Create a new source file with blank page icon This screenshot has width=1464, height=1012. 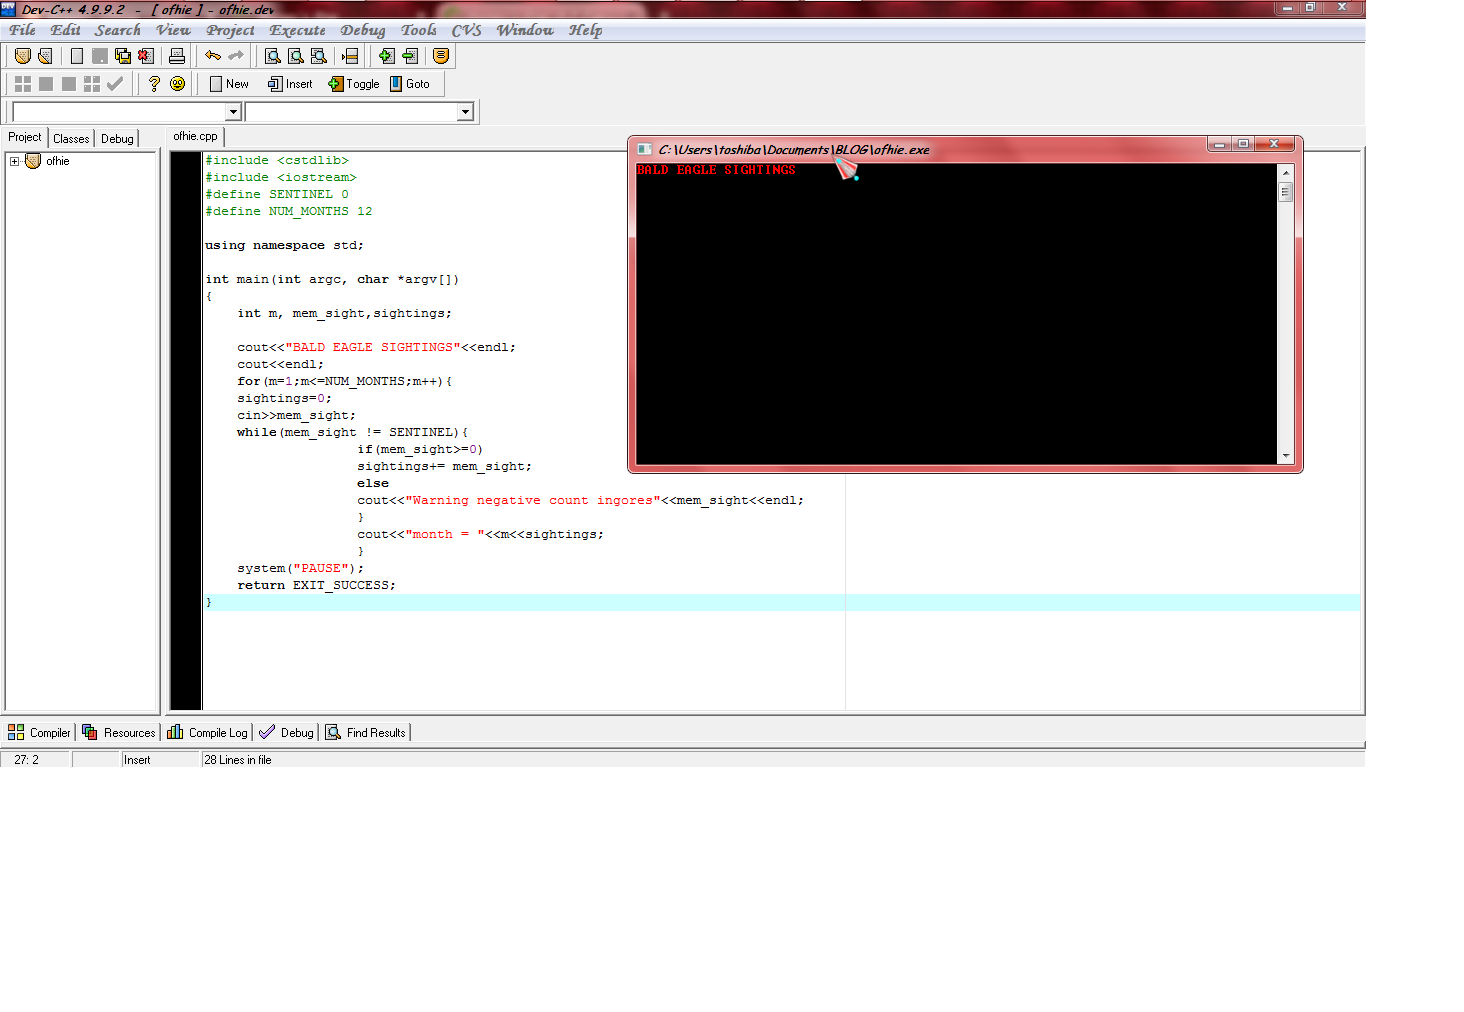point(77,56)
